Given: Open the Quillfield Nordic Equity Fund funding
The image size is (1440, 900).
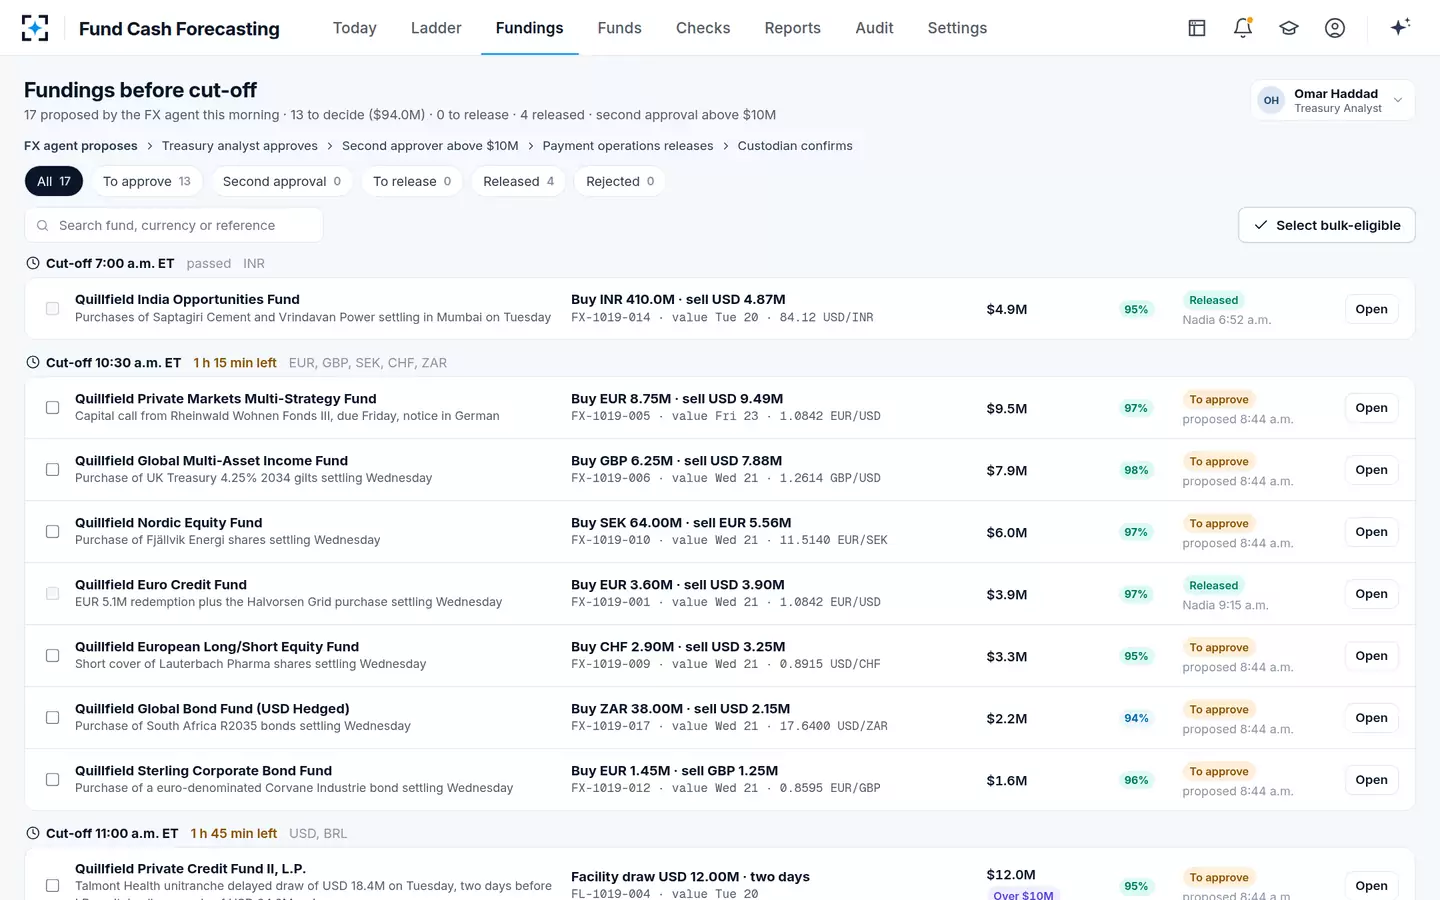Looking at the screenshot, I should pyautogui.click(x=1371, y=532).
